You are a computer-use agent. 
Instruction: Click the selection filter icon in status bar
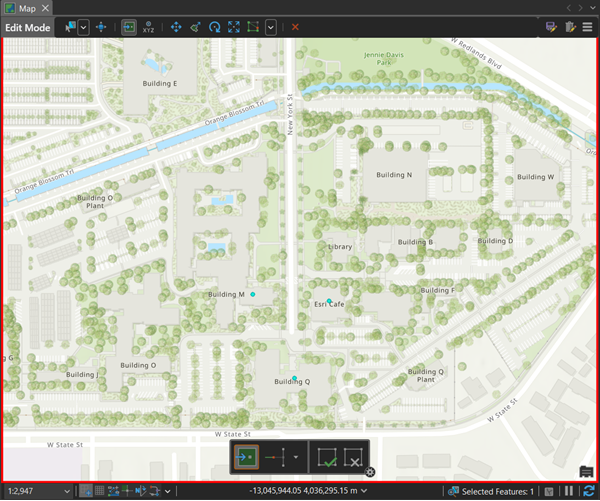(x=549, y=491)
